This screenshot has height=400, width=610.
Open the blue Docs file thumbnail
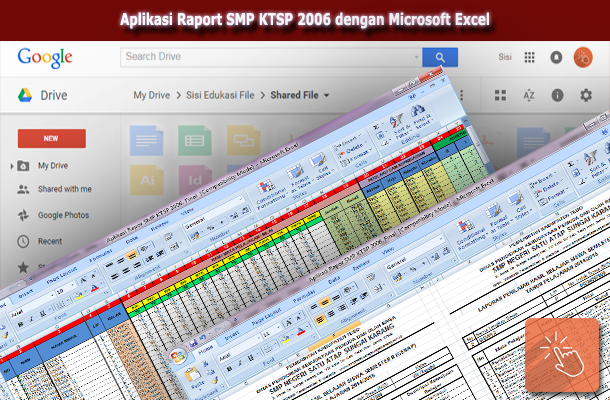point(146,140)
